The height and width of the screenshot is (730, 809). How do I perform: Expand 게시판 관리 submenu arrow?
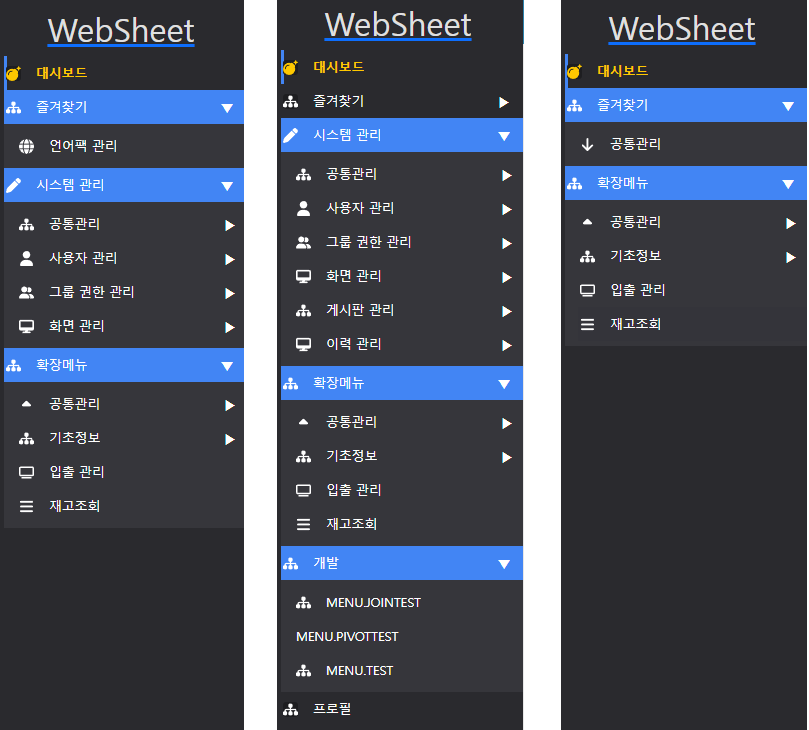[507, 311]
